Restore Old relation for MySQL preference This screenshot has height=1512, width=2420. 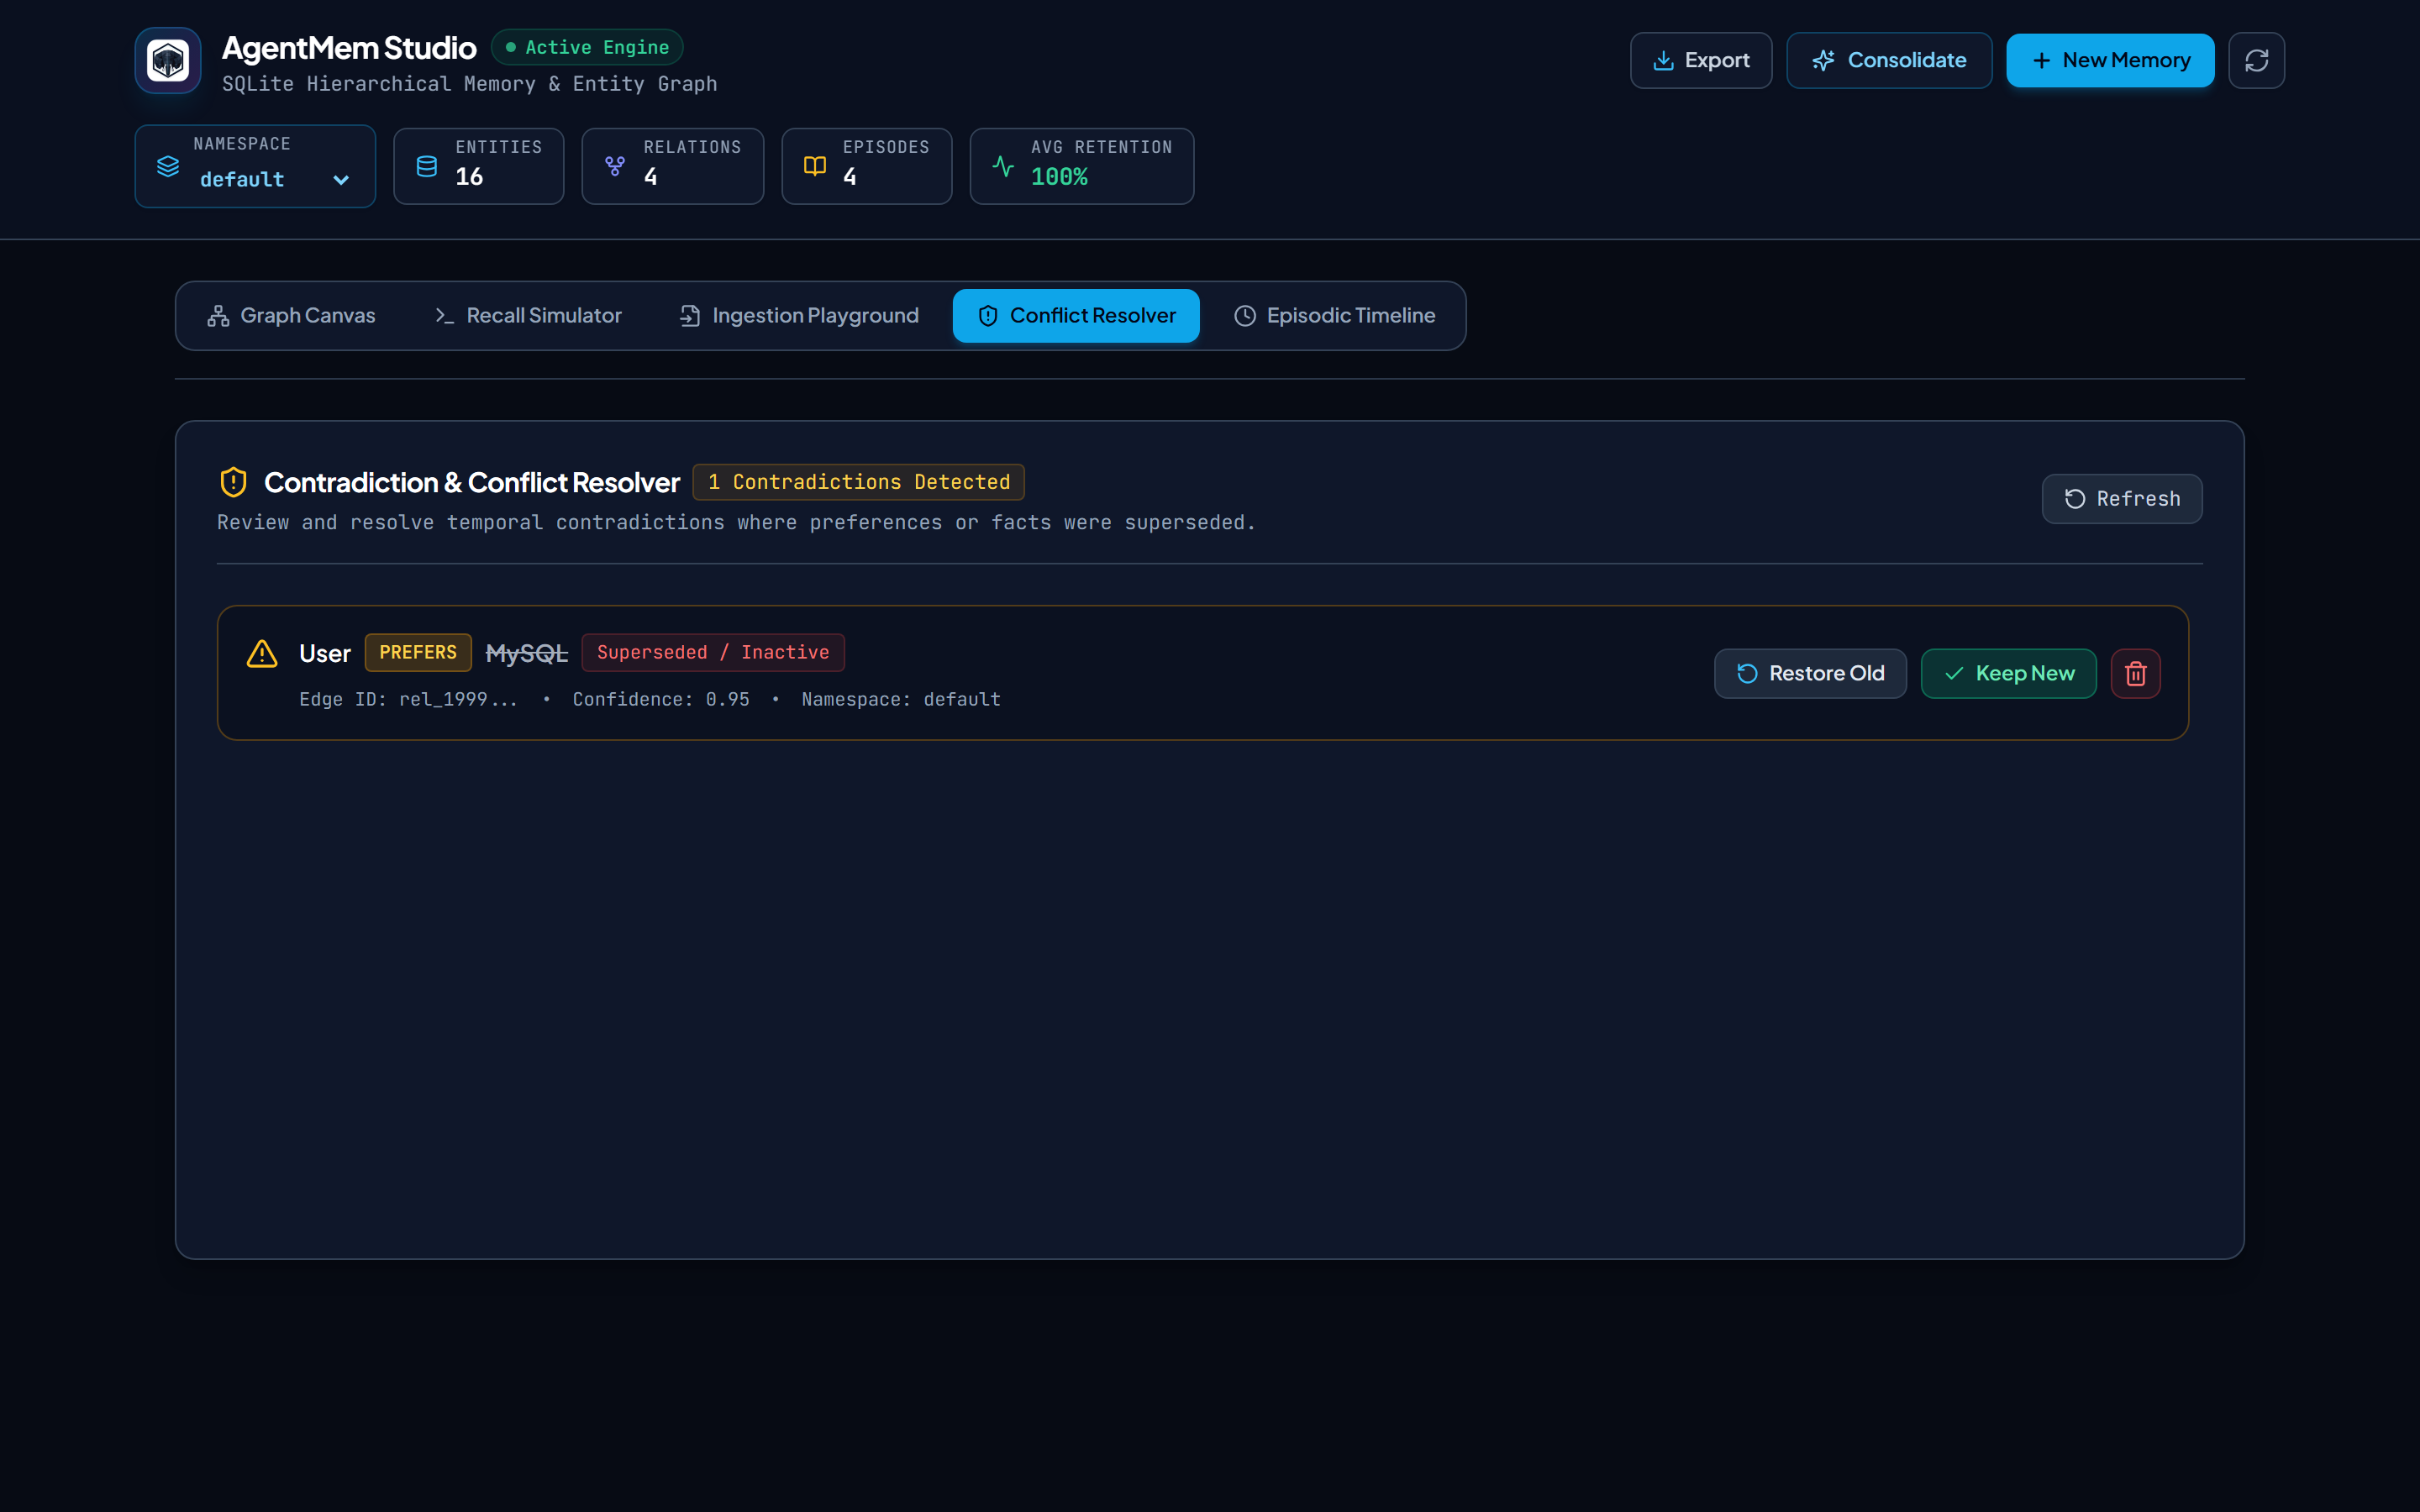coord(1810,673)
